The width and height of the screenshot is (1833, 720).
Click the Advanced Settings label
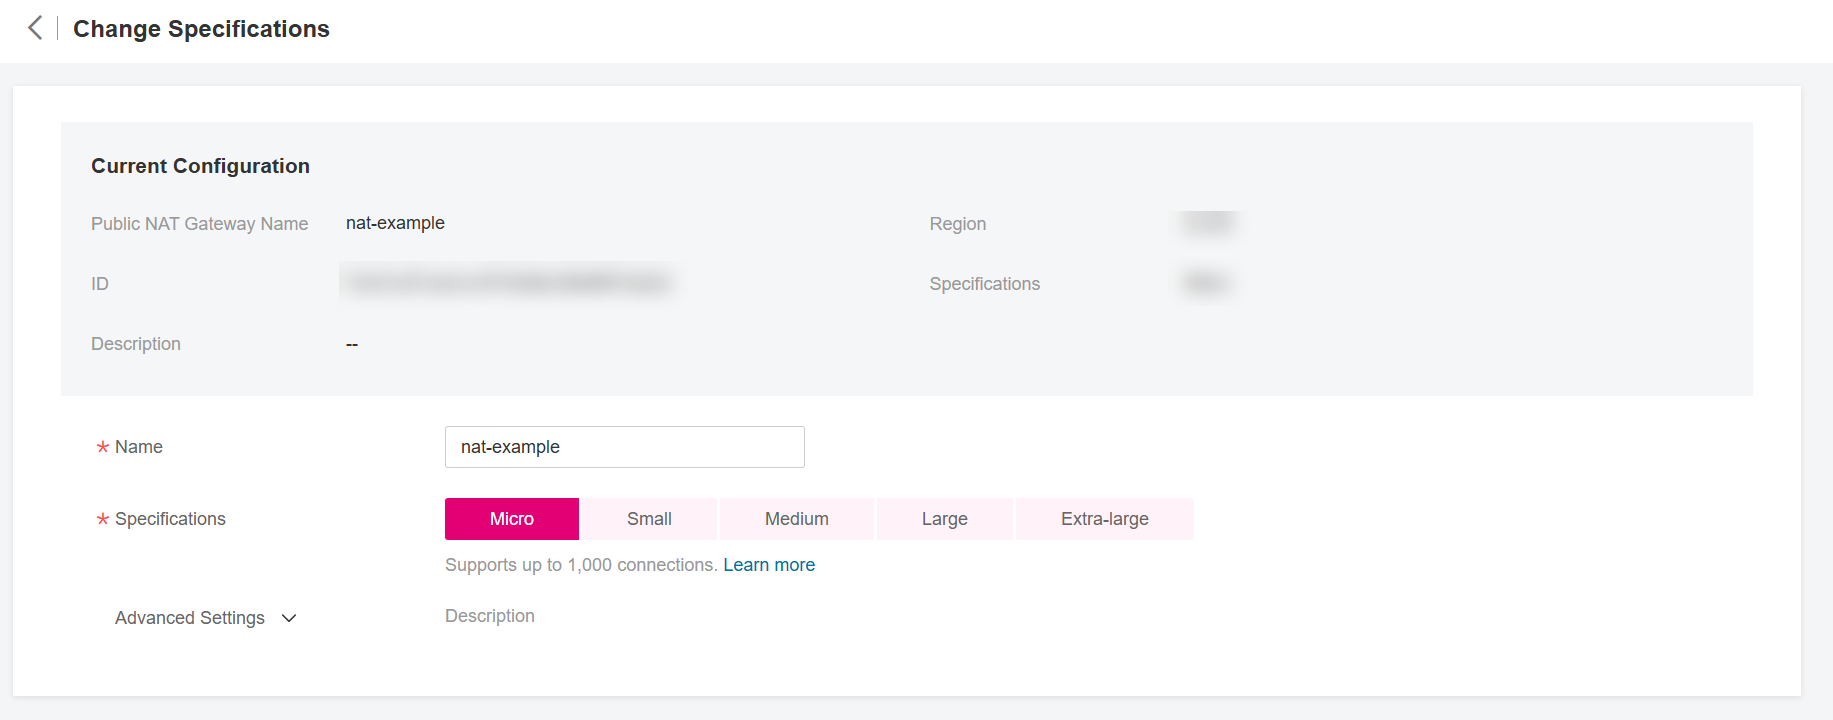coord(190,618)
